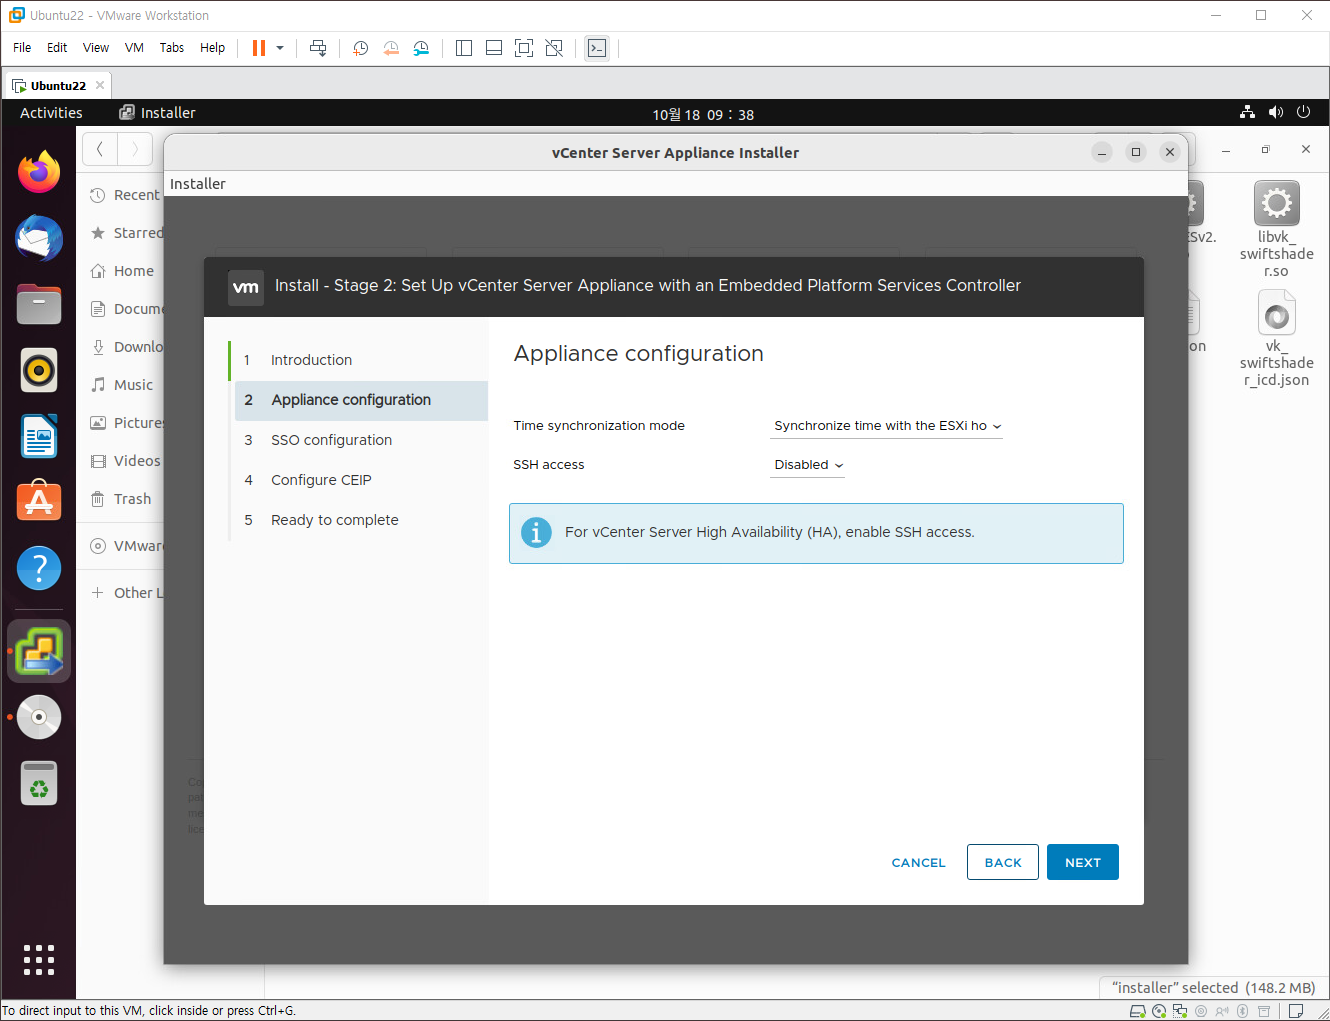Open the power options dropdown arrow
The image size is (1330, 1021).
tap(280, 48)
